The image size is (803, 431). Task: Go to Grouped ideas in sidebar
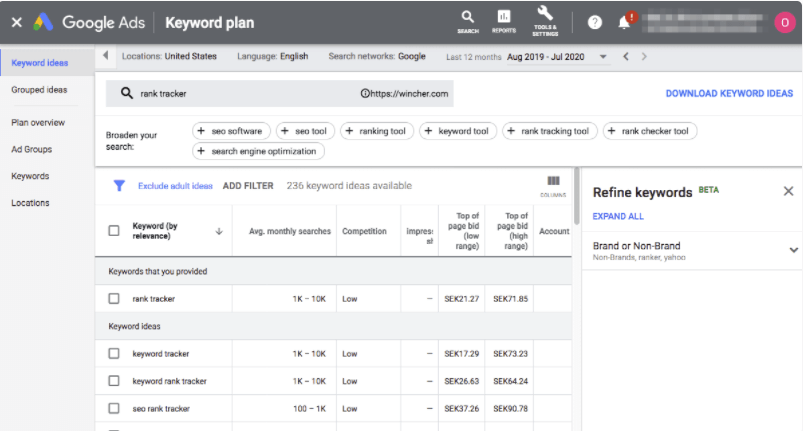pos(39,90)
